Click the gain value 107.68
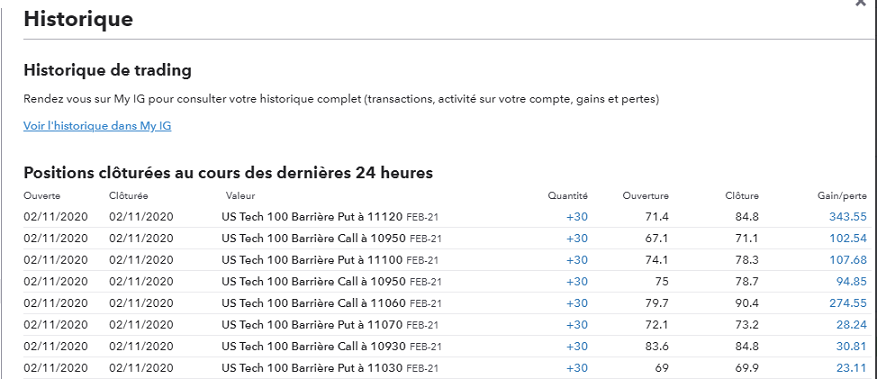877x379 pixels. point(848,260)
